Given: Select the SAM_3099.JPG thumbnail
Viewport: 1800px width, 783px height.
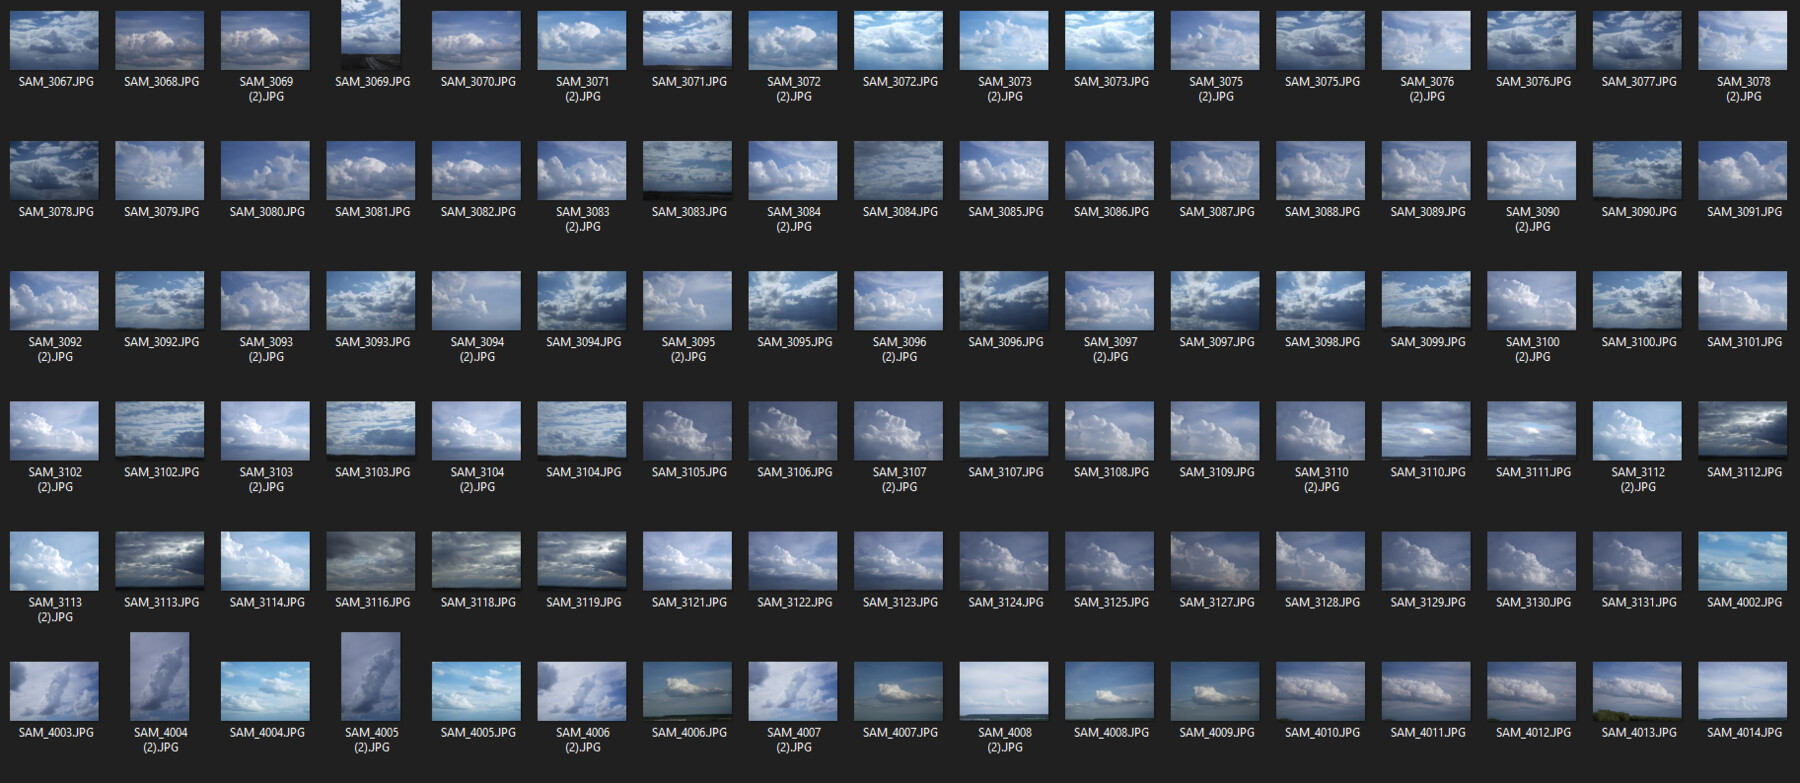Looking at the screenshot, I should 1426,300.
